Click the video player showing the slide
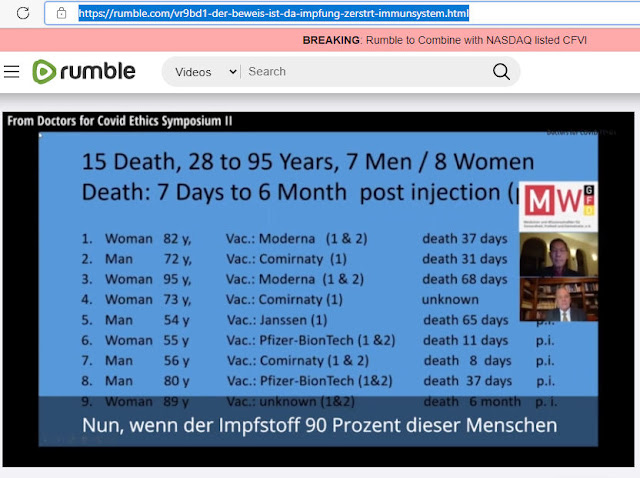This screenshot has width=640, height=478. pyautogui.click(x=318, y=289)
